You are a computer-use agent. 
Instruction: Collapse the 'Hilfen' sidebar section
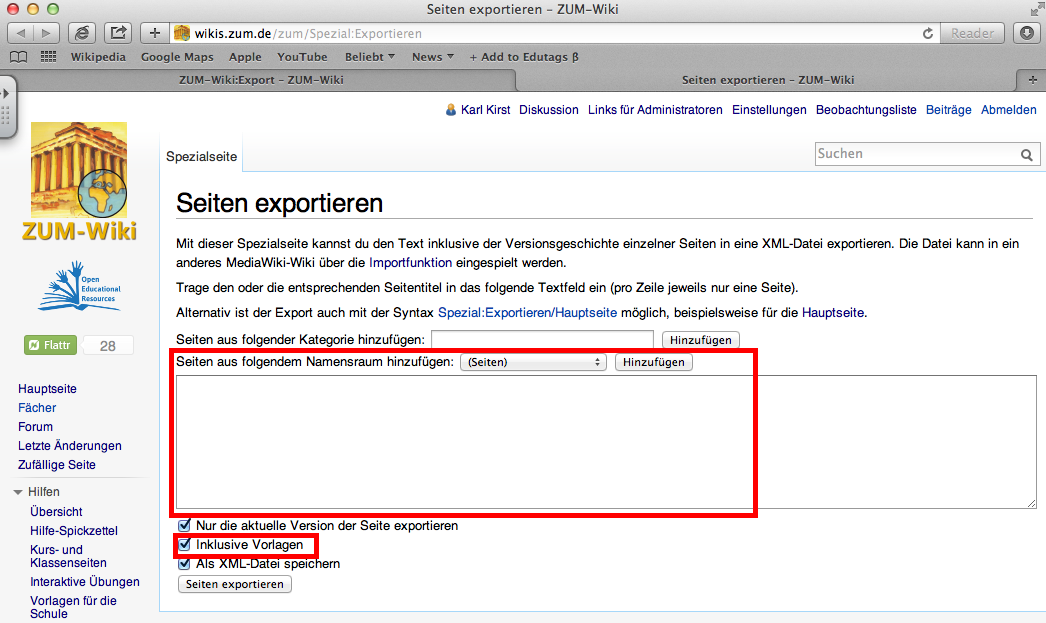(x=19, y=492)
